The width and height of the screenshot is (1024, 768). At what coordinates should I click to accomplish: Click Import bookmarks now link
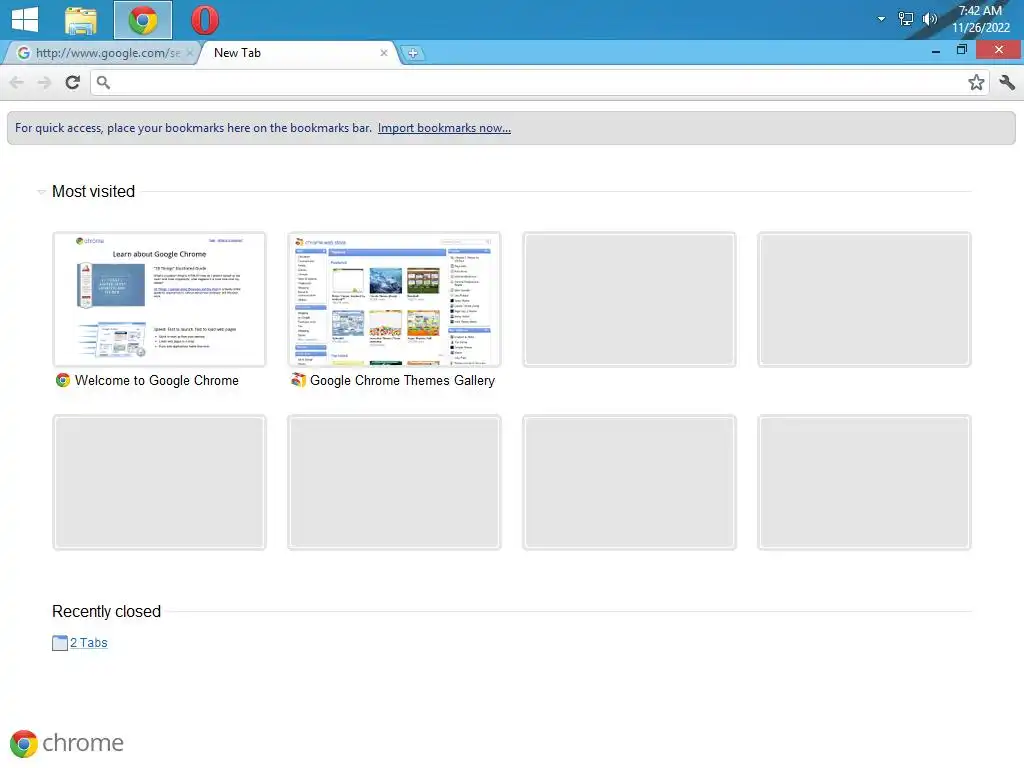(444, 128)
